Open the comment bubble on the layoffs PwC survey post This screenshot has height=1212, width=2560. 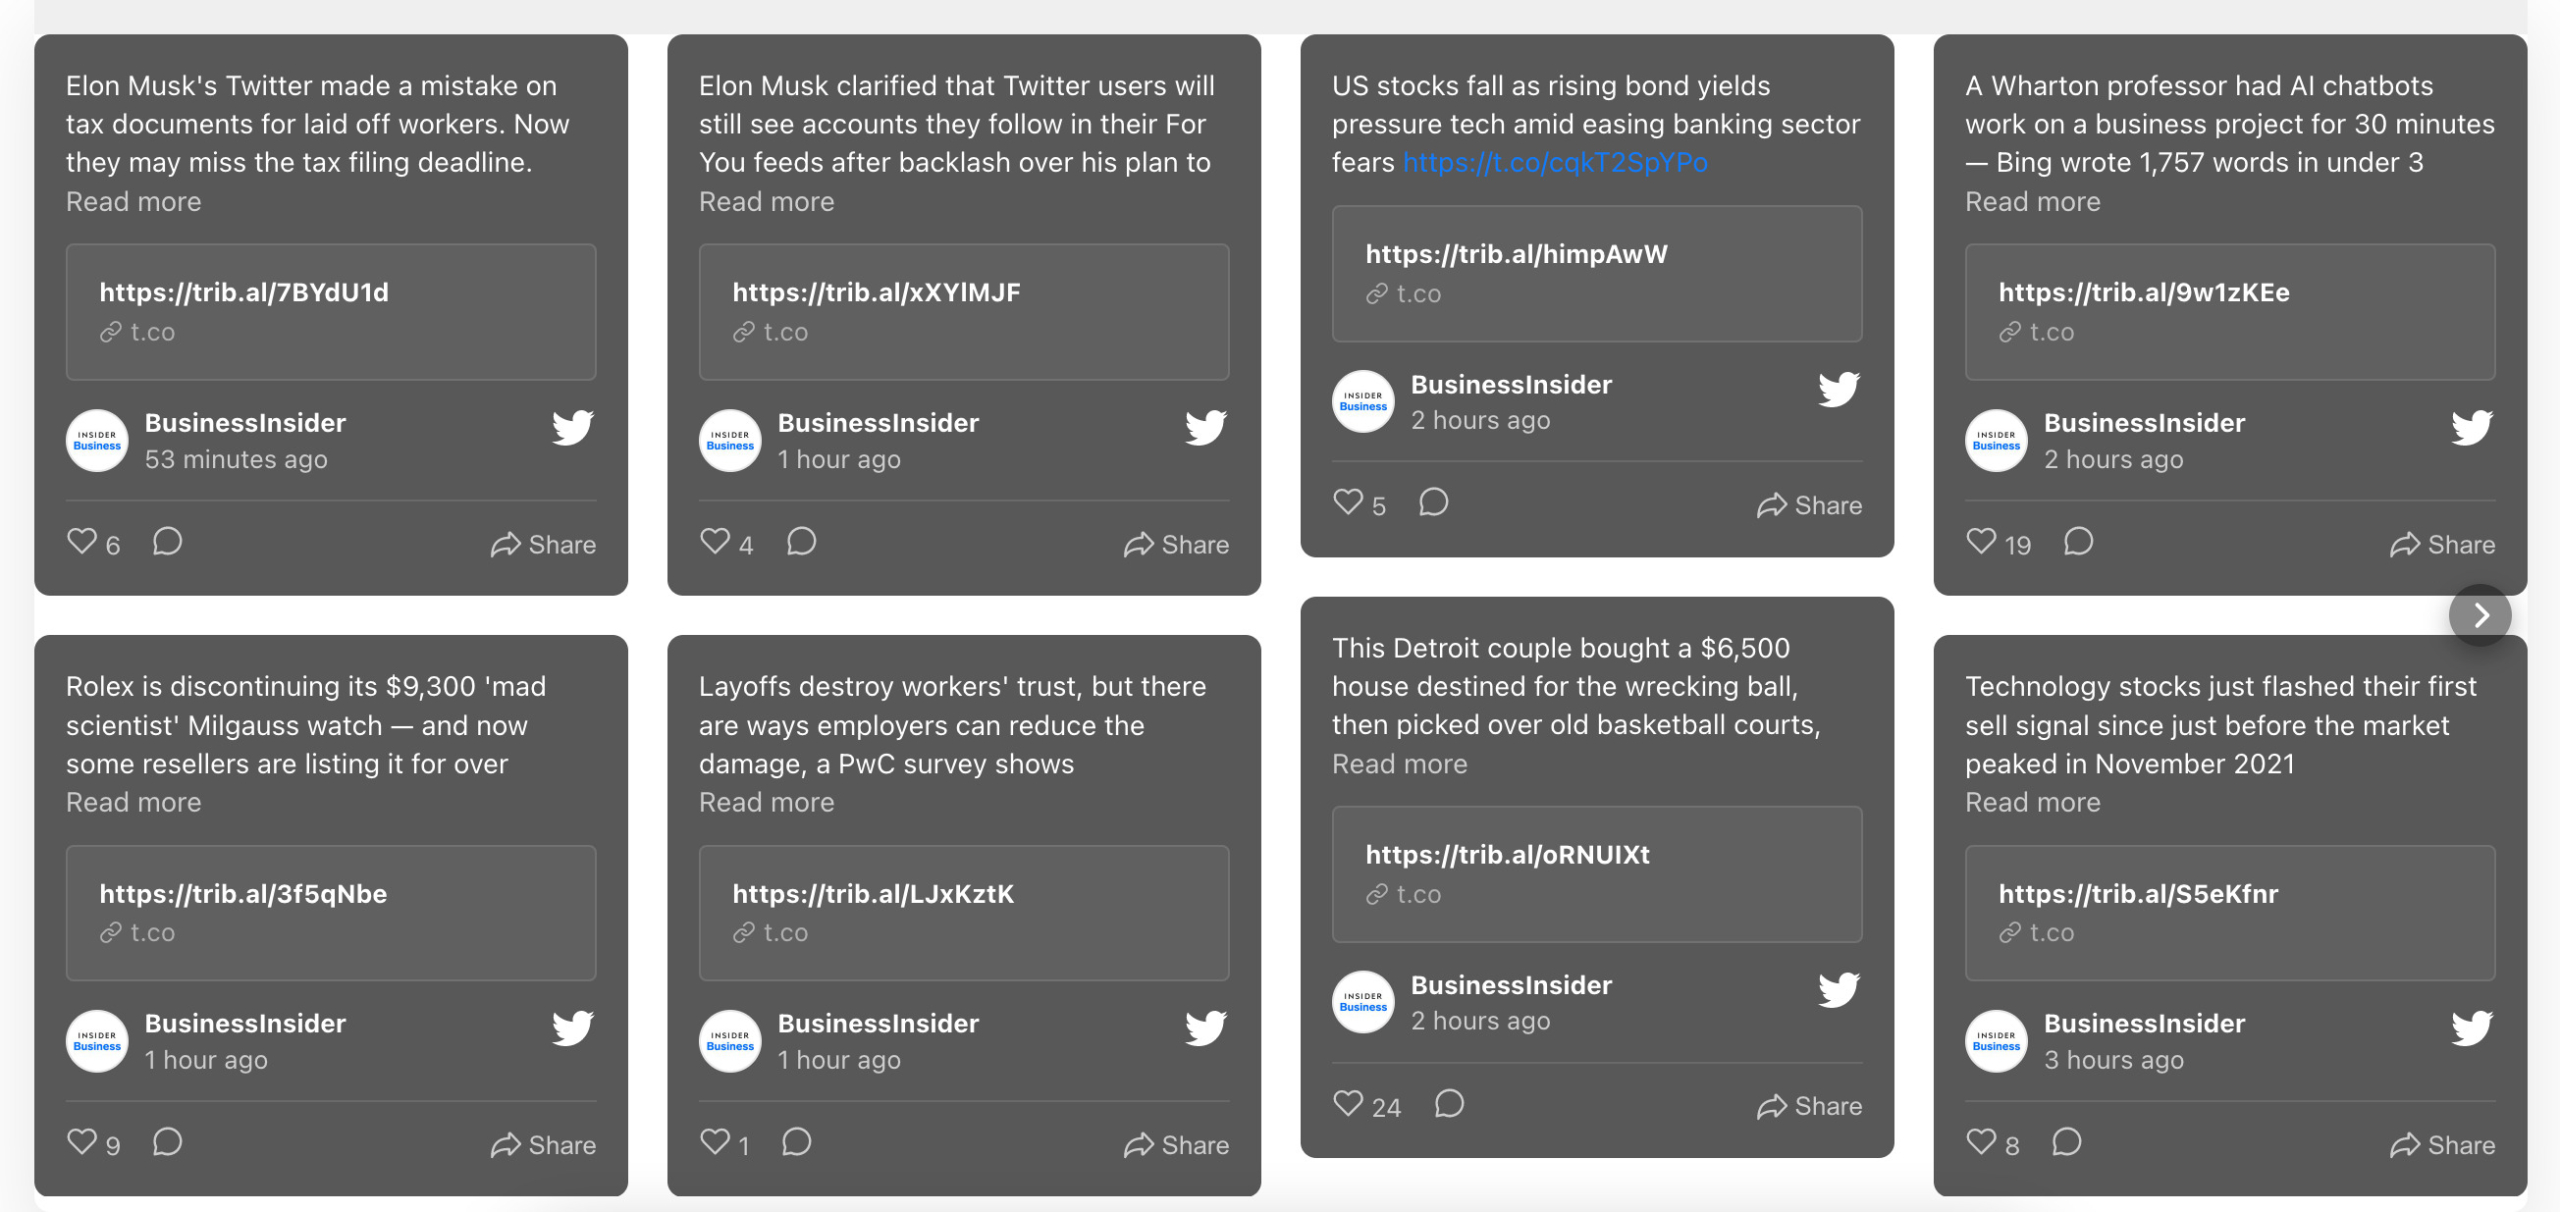pyautogui.click(x=797, y=1142)
